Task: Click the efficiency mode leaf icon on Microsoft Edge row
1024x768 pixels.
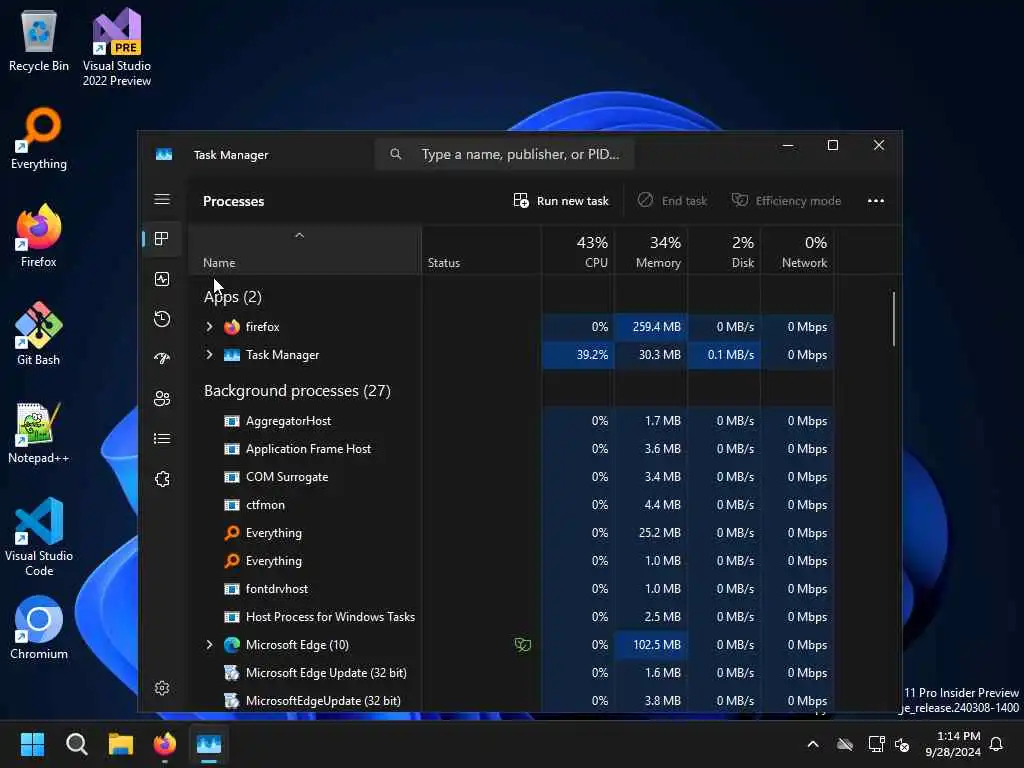Action: [522, 645]
